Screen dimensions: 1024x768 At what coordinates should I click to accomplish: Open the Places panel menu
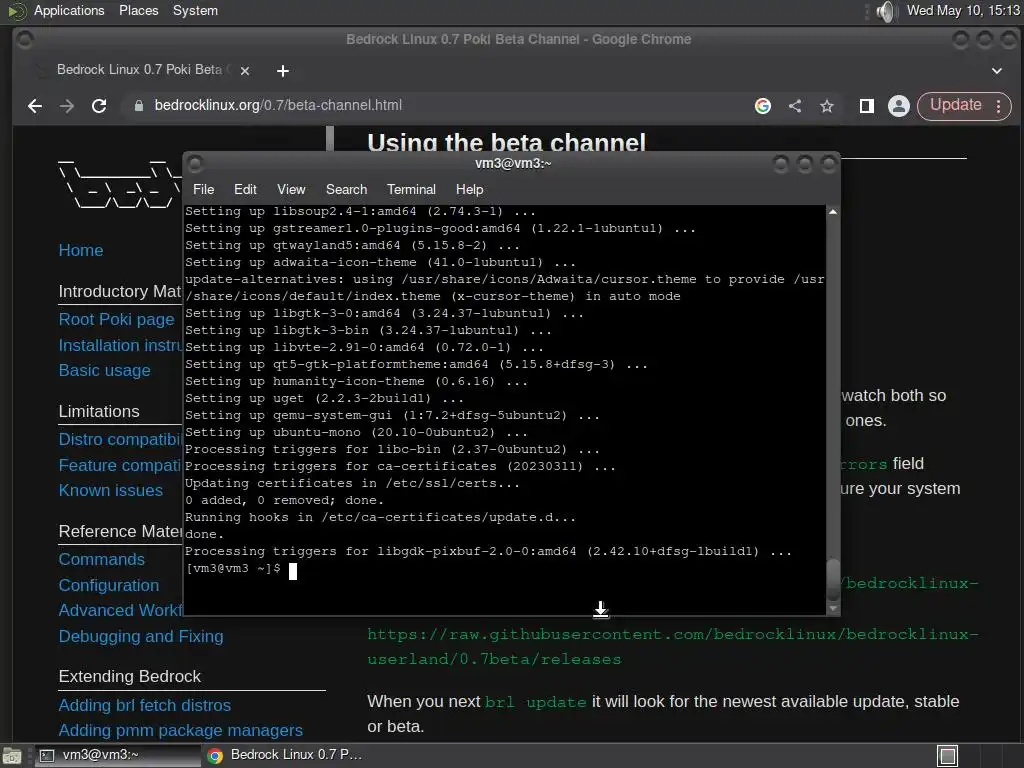pos(138,10)
